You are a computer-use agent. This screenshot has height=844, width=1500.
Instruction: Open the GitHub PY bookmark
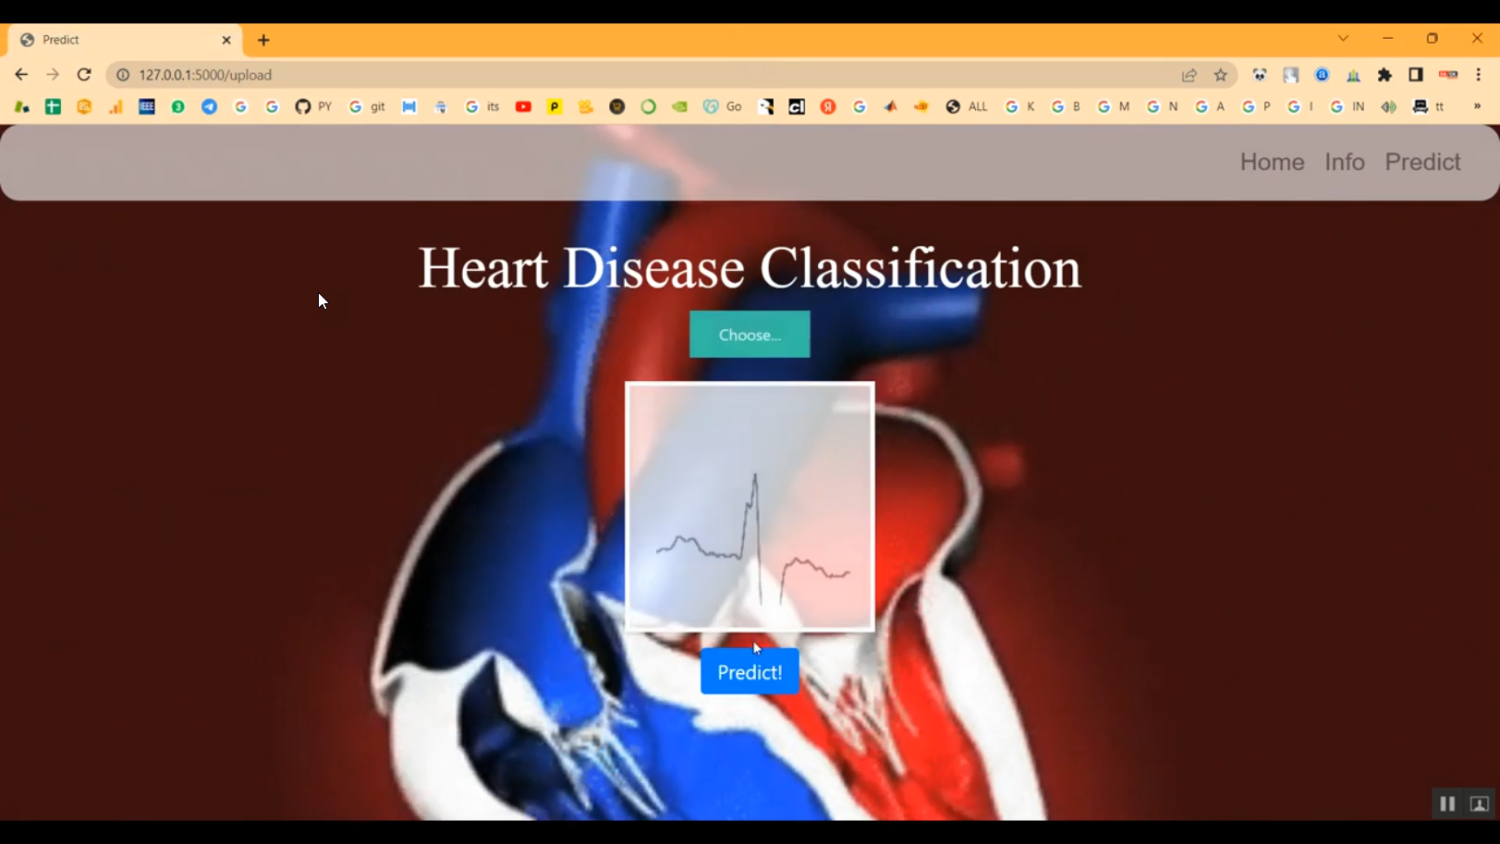tap(313, 106)
